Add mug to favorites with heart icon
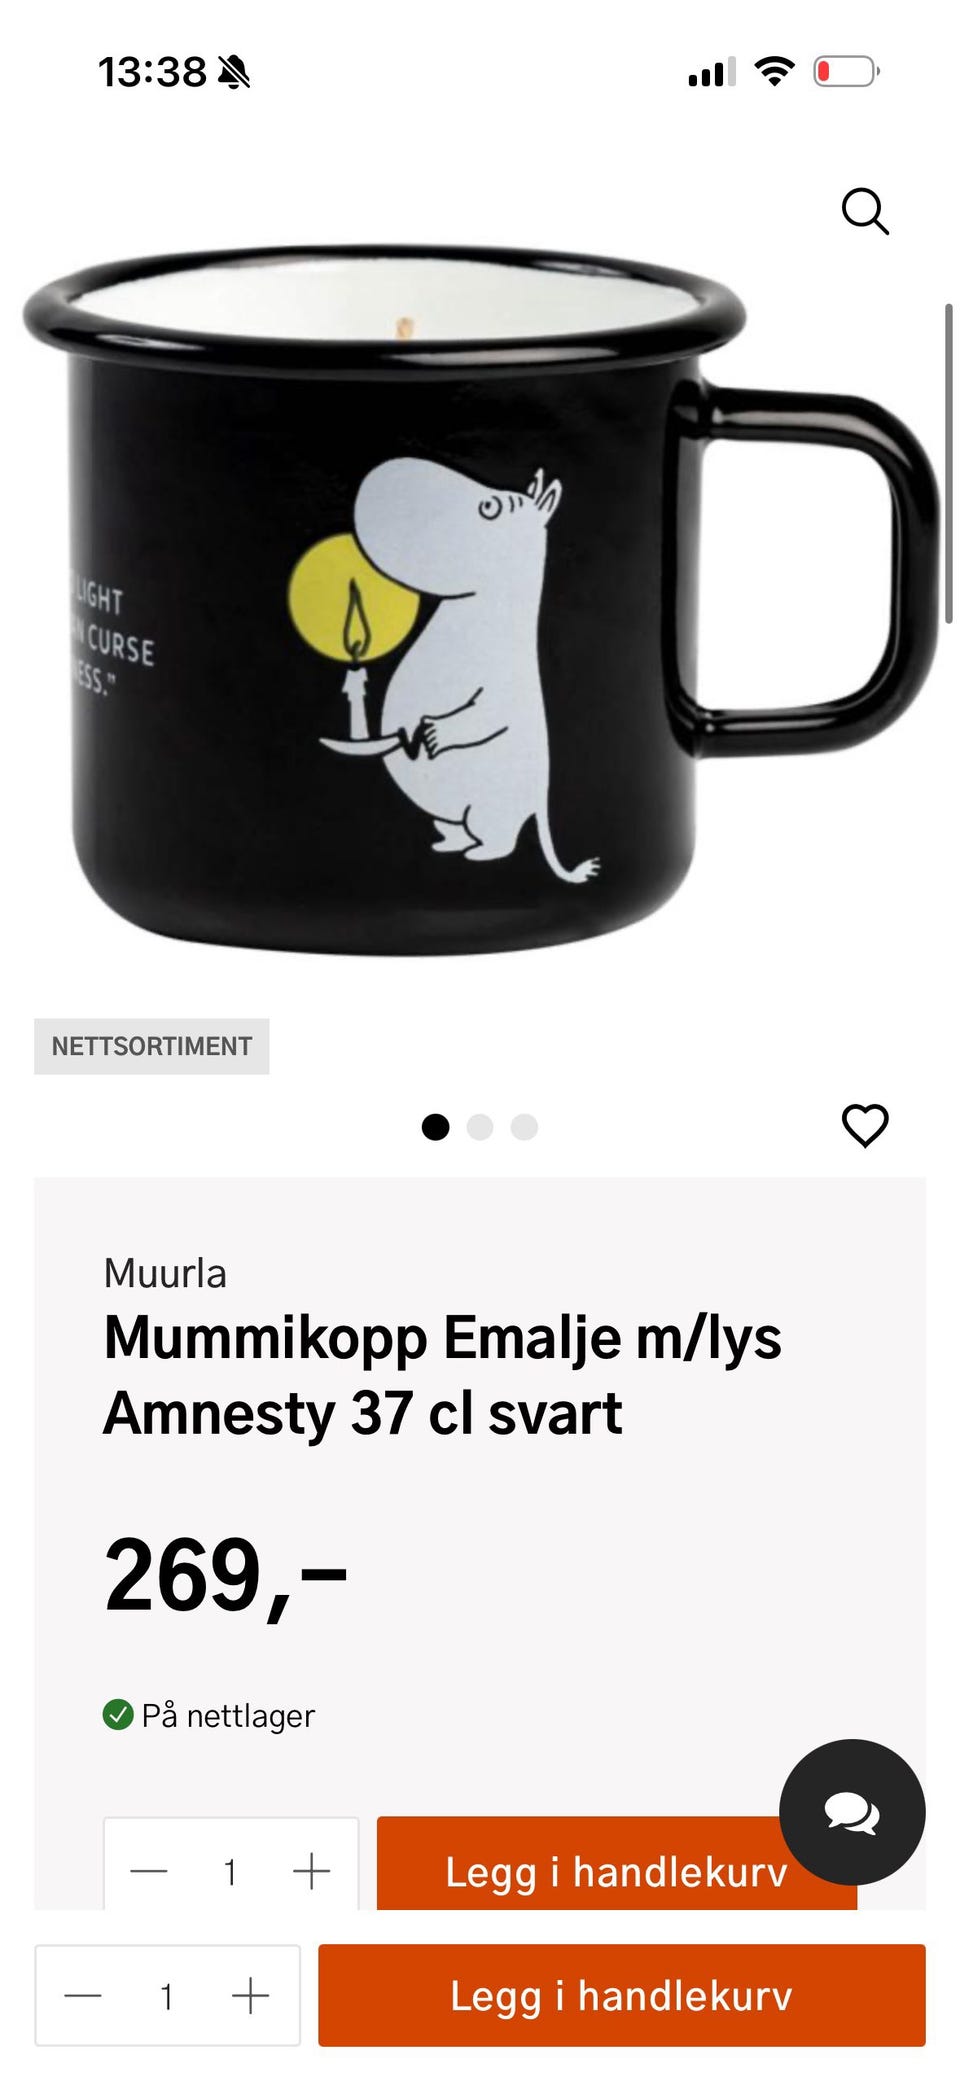960x2081 pixels. [x=865, y=1126]
